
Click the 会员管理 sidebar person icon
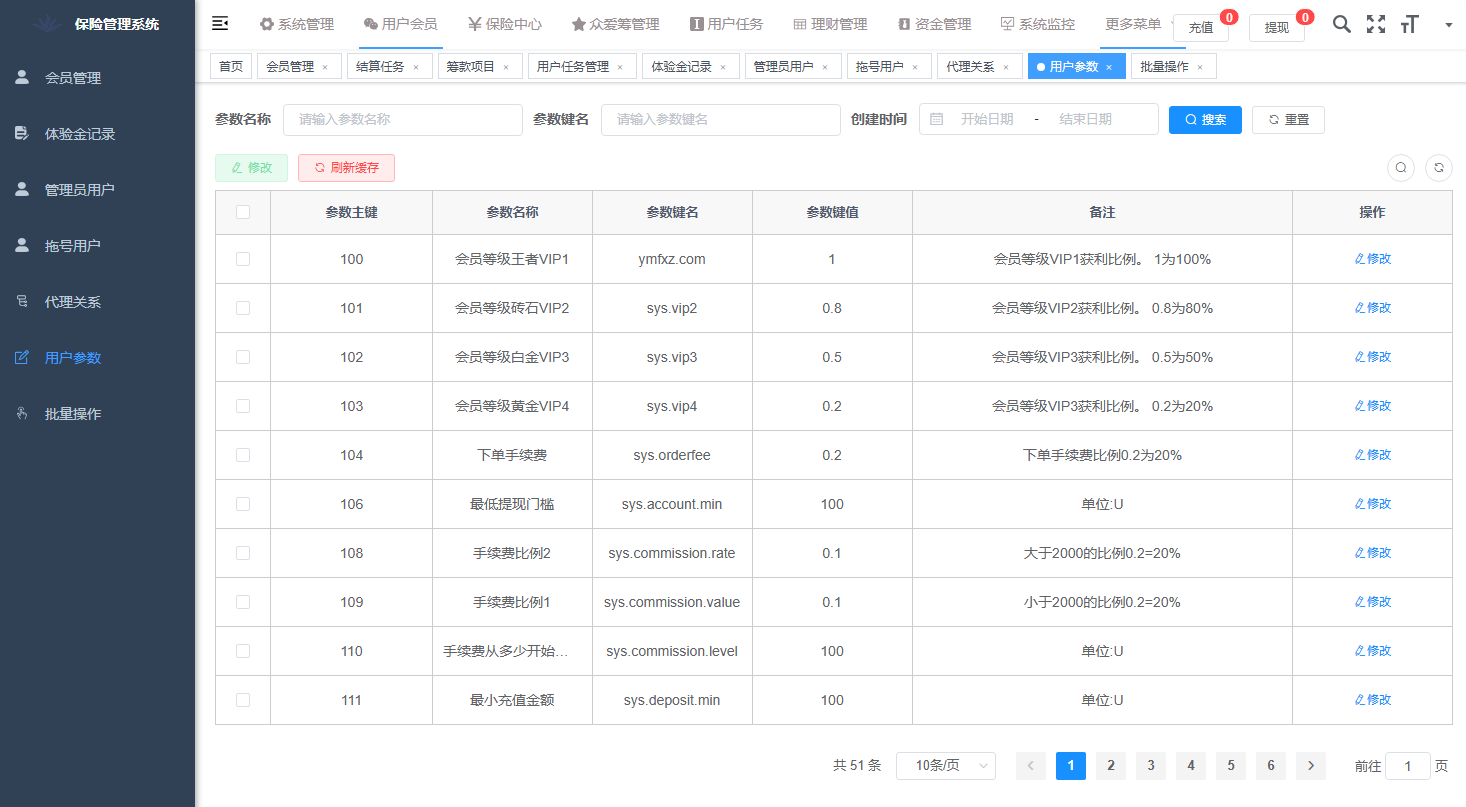[x=22, y=77]
